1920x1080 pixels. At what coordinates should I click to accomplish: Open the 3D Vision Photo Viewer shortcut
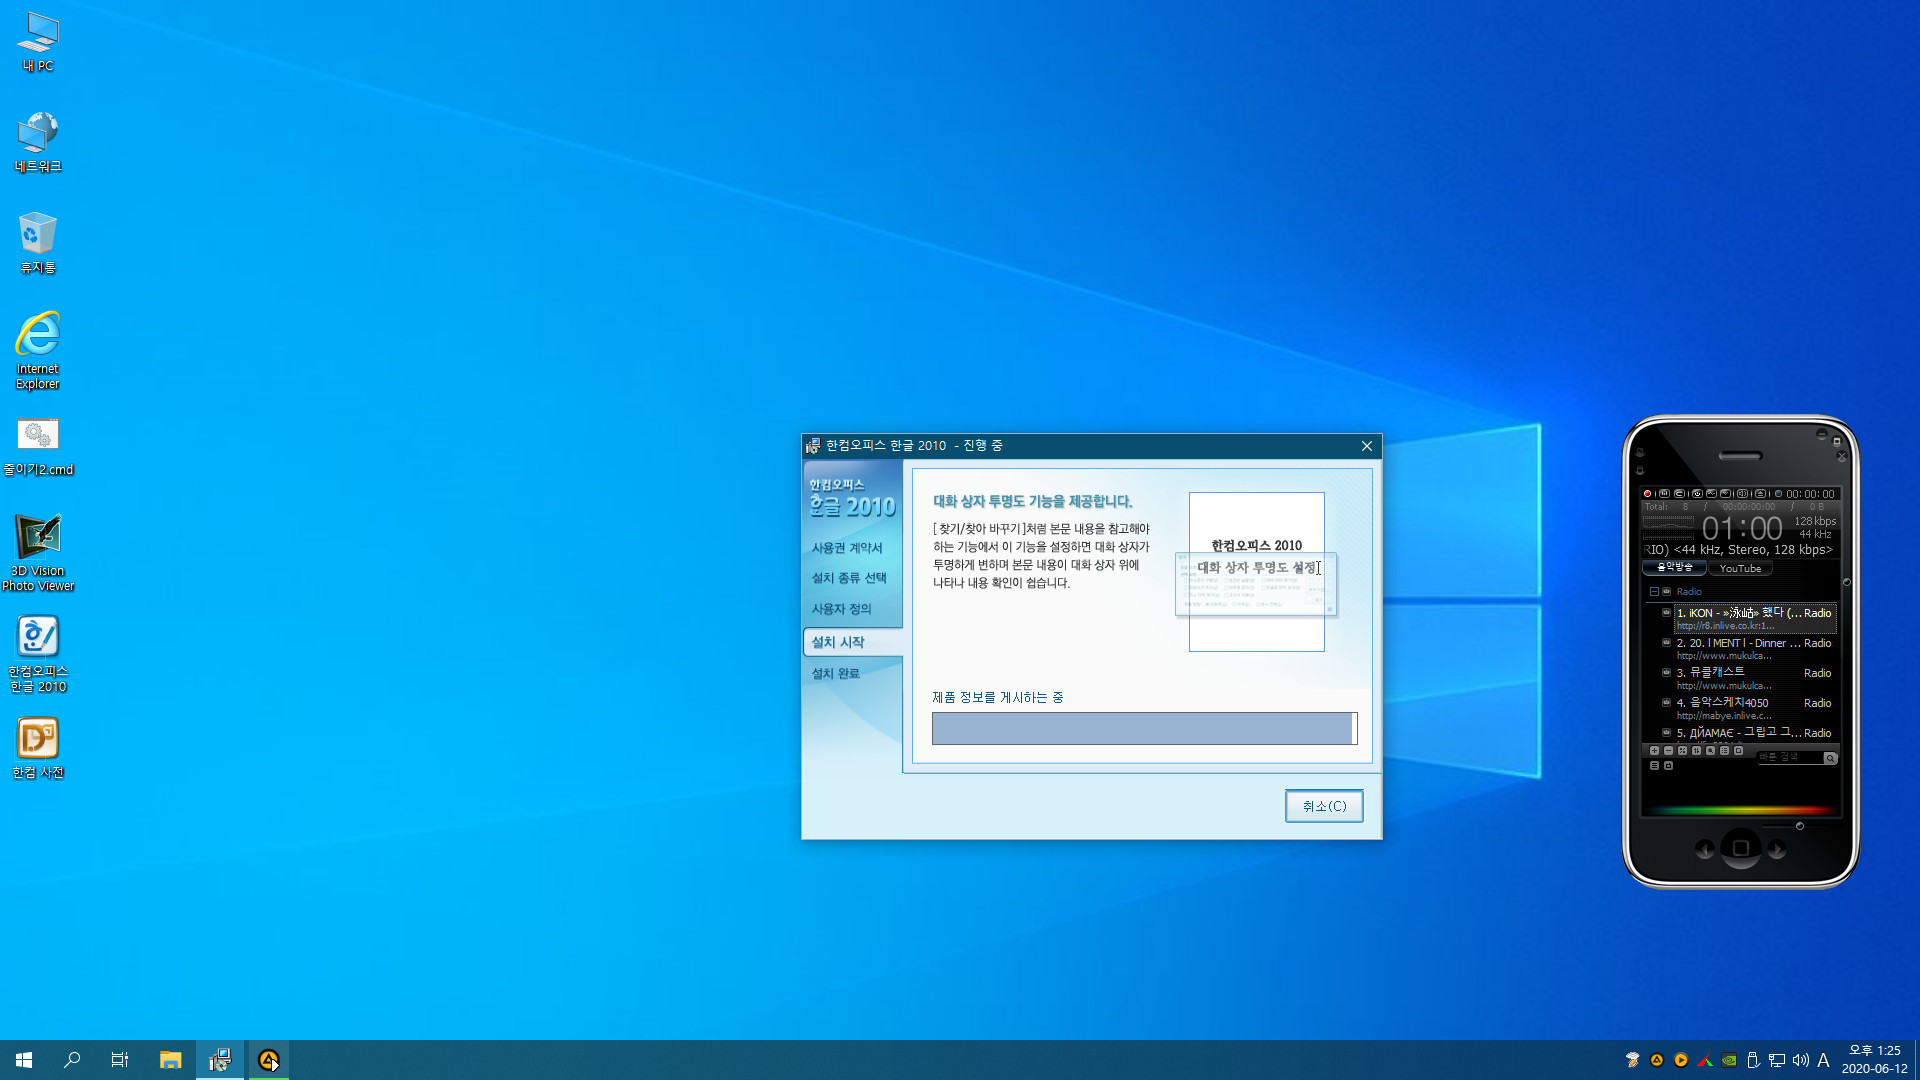(37, 552)
